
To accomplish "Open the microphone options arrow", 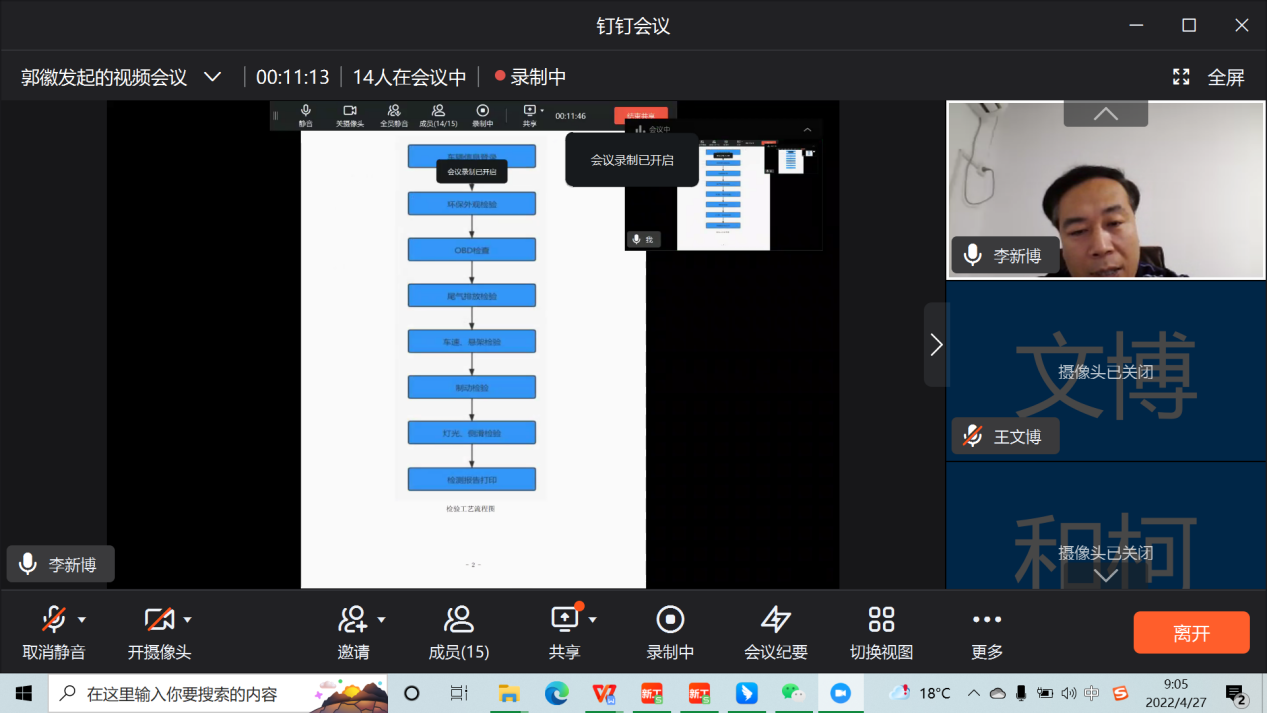I will pos(82,620).
